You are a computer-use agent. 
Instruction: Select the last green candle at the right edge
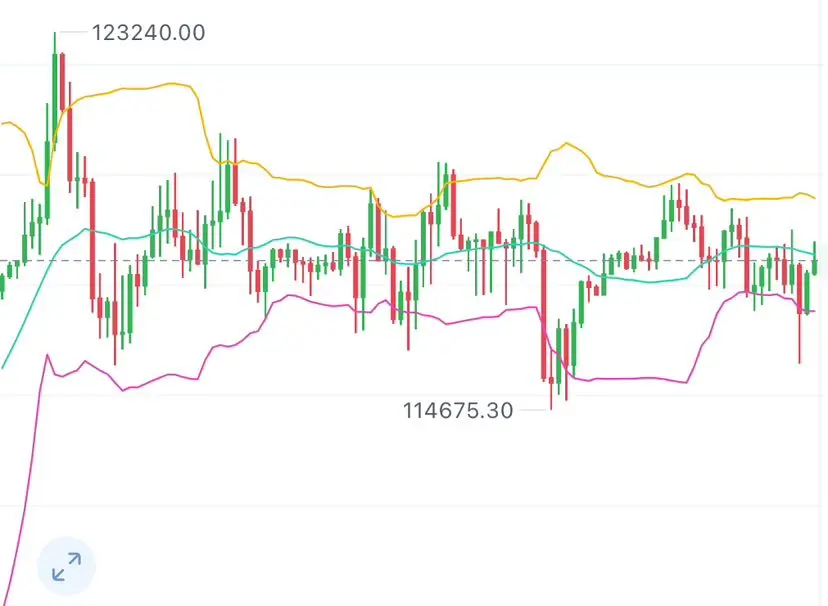[x=815, y=259]
